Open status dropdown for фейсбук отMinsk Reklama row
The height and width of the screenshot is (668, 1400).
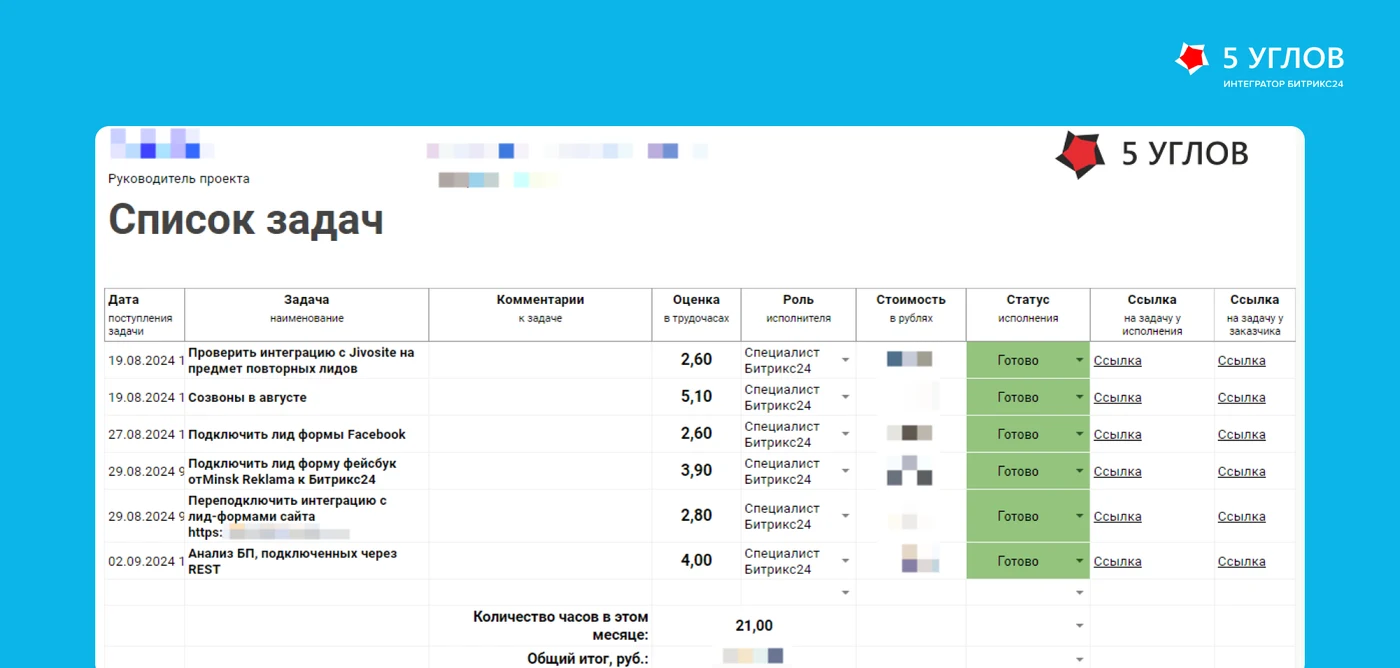point(1079,472)
